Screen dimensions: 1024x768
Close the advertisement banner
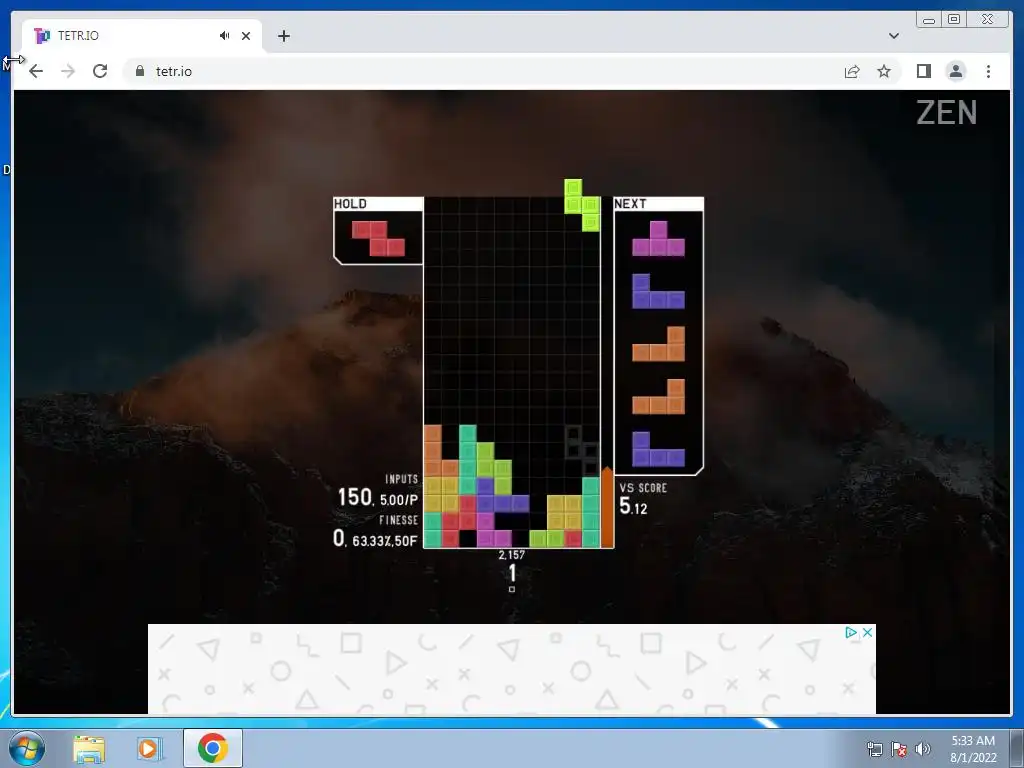tap(867, 632)
